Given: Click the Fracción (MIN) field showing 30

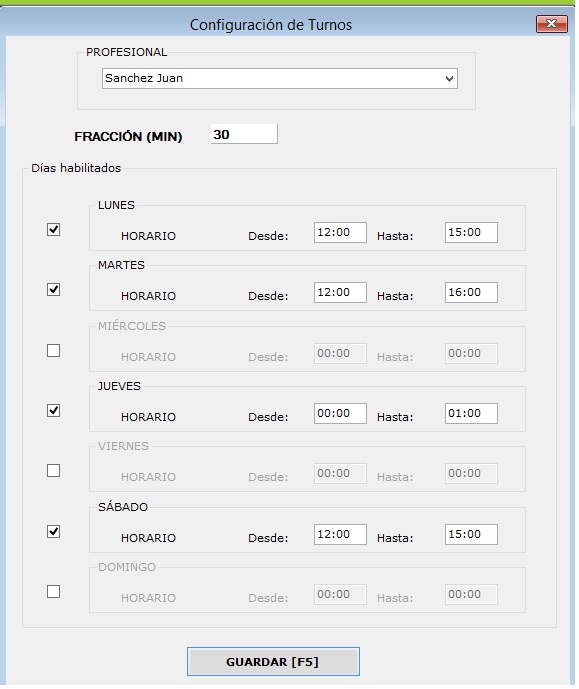Looking at the screenshot, I should point(244,134).
